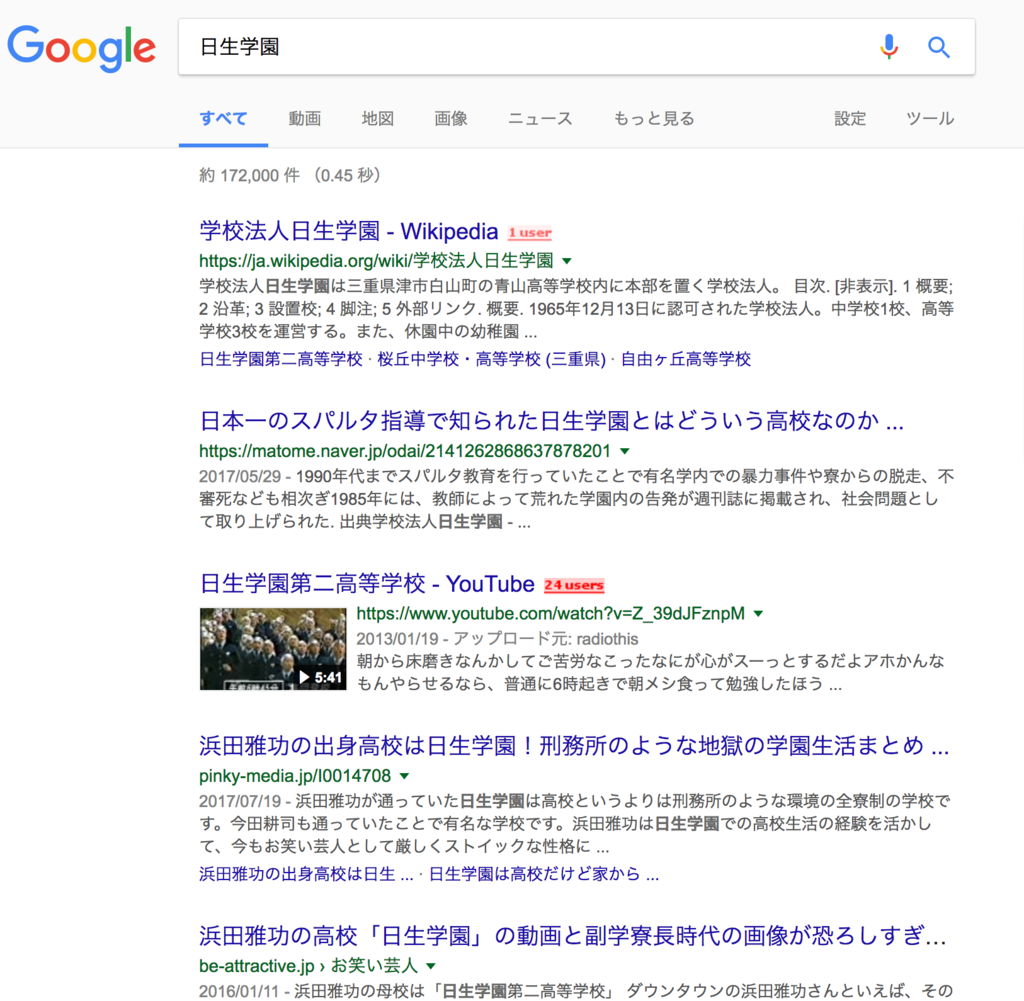Select the 動画 (Videos) search filter
The width and height of the screenshot is (1024, 1001).
click(304, 118)
